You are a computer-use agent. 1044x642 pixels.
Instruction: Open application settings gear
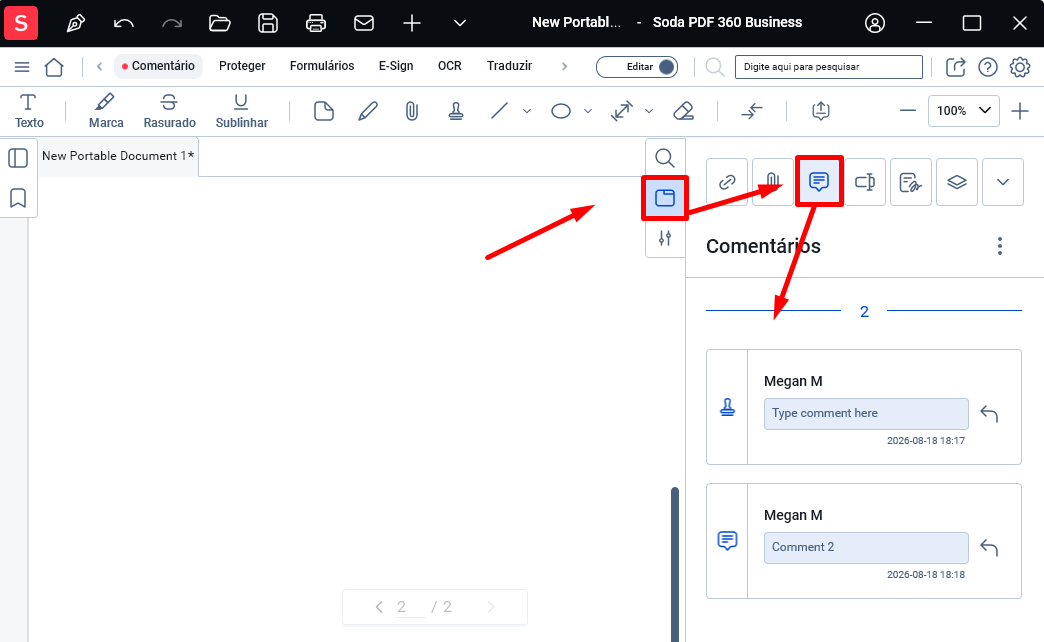pos(1019,67)
